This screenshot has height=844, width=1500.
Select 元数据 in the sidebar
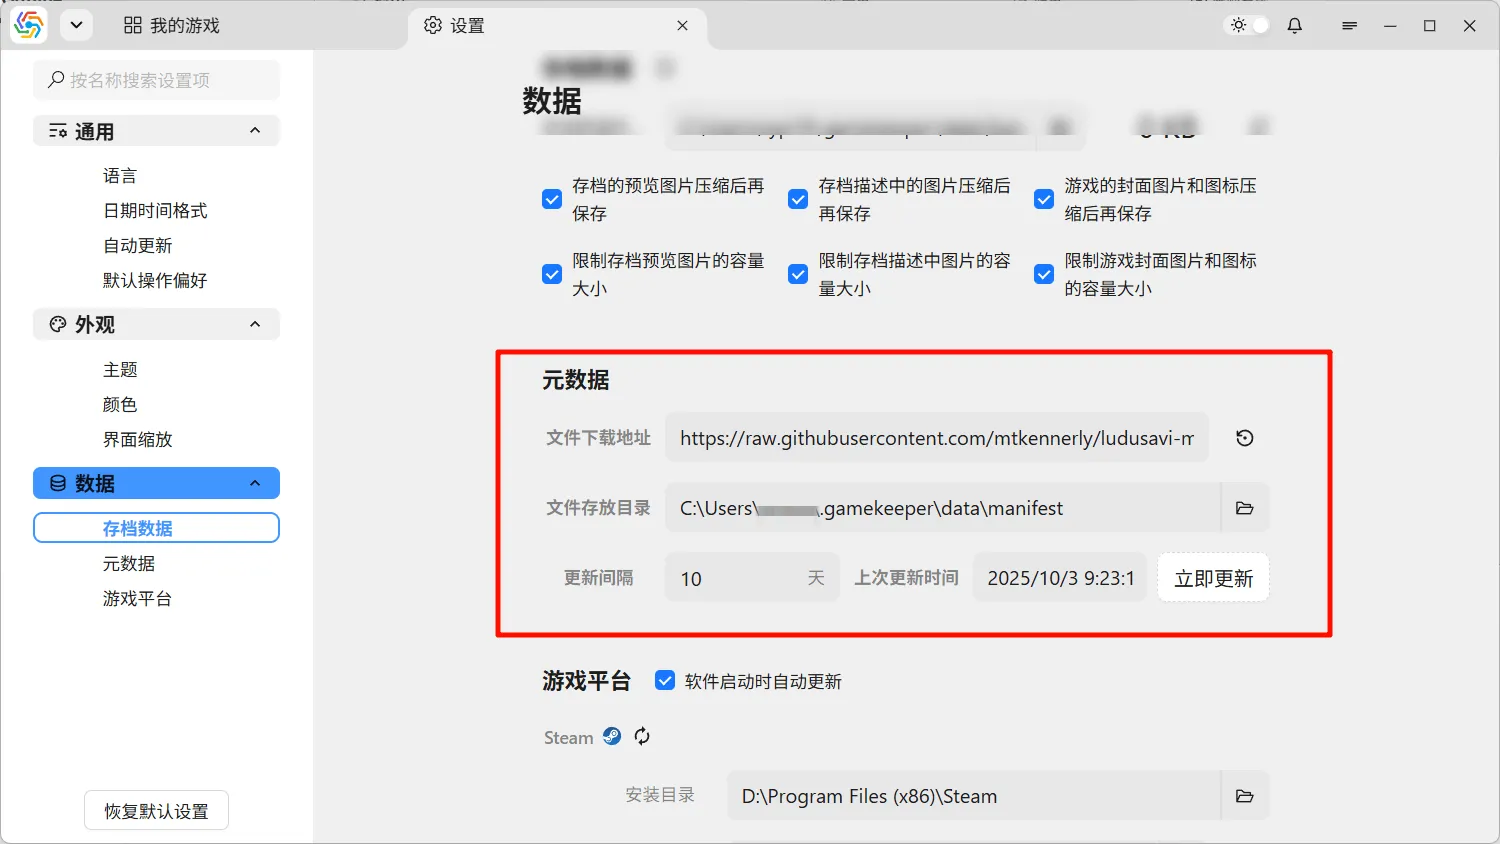tap(129, 563)
